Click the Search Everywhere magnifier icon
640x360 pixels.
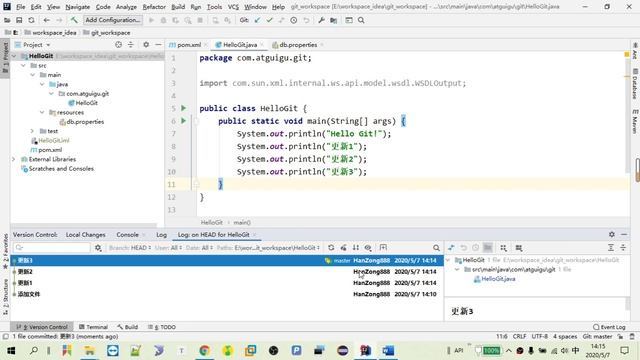pyautogui.click(x=361, y=20)
